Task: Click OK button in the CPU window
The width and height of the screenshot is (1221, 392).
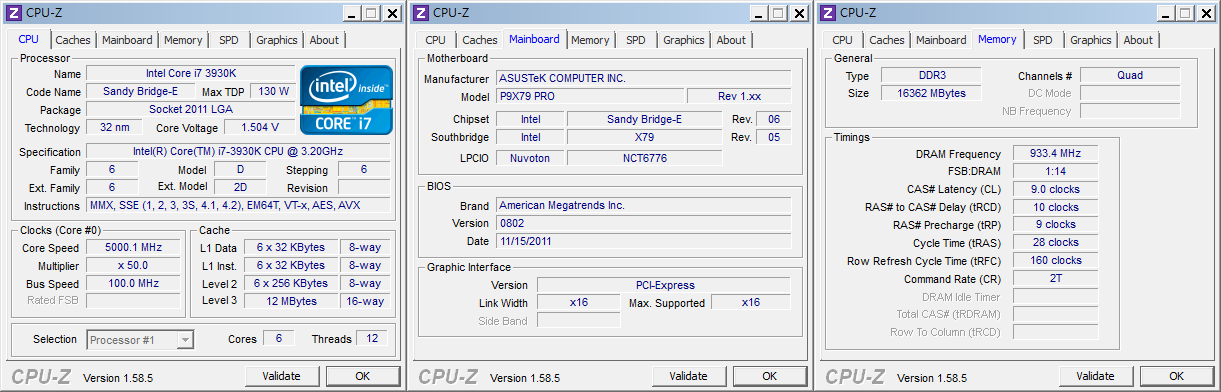Action: [363, 376]
